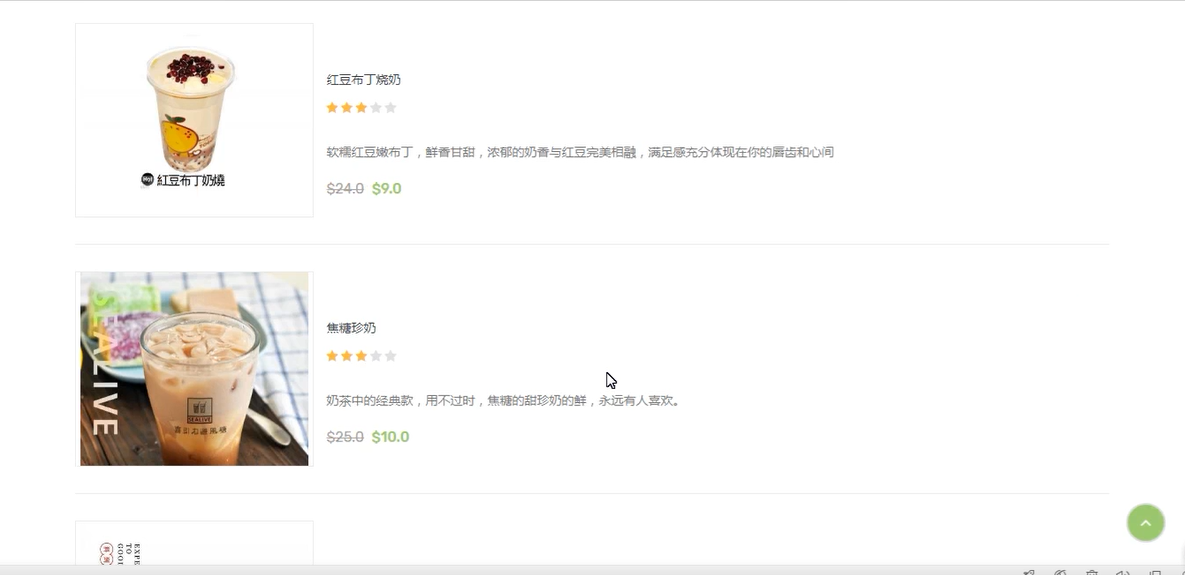Click first star of 红豆布丁烧奶 rating
The height and width of the screenshot is (575, 1185).
(332, 108)
